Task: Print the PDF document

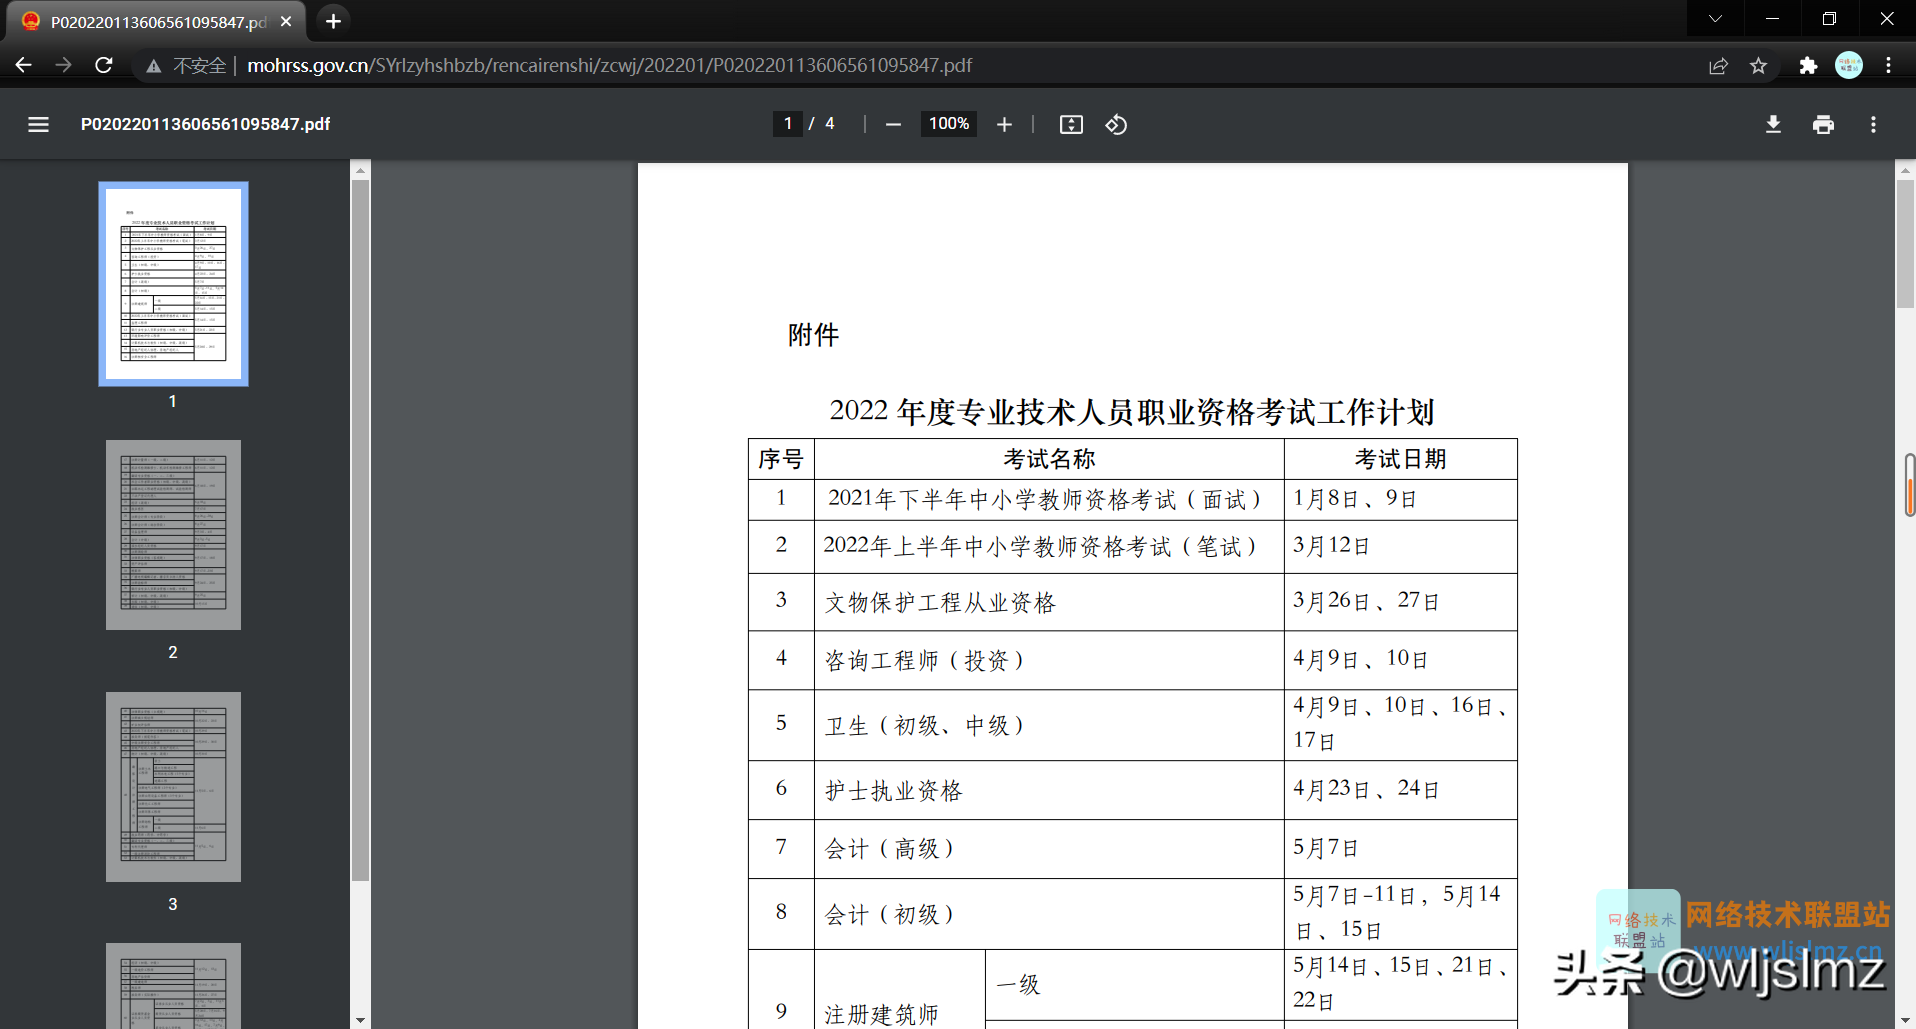Action: (1823, 124)
